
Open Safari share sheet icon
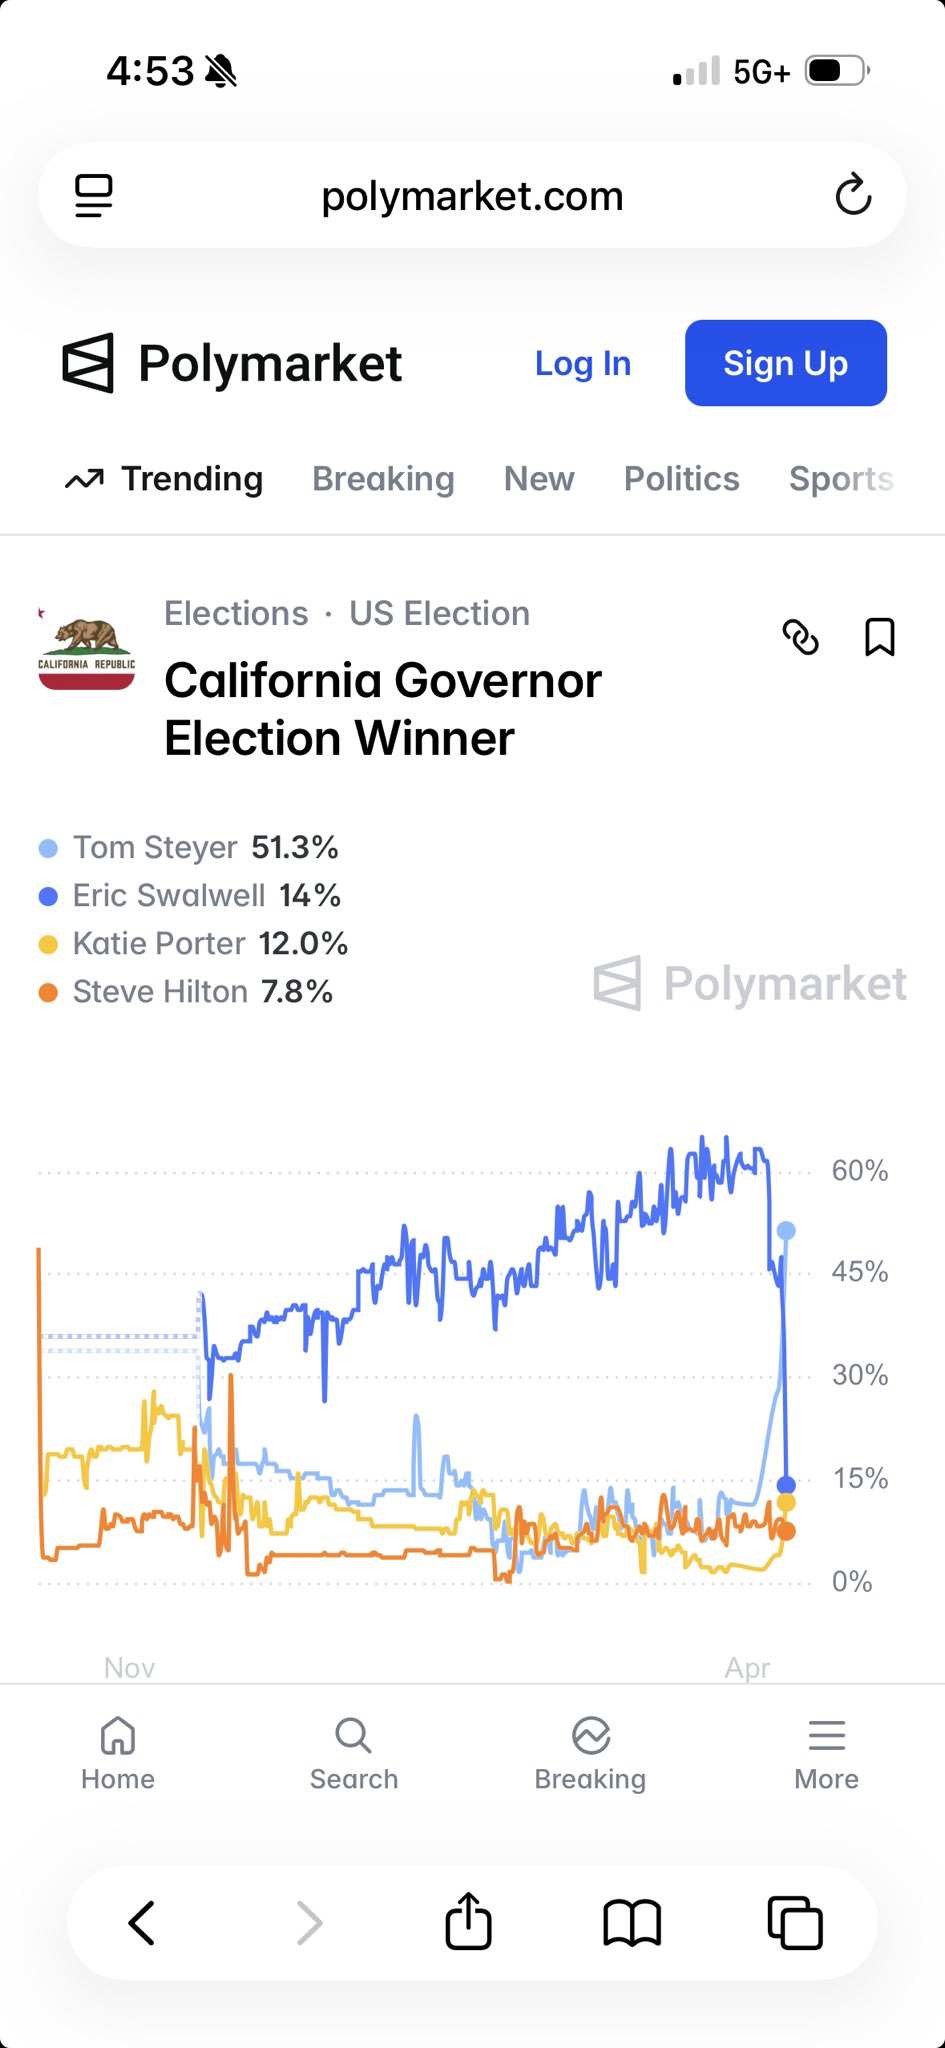click(468, 1921)
